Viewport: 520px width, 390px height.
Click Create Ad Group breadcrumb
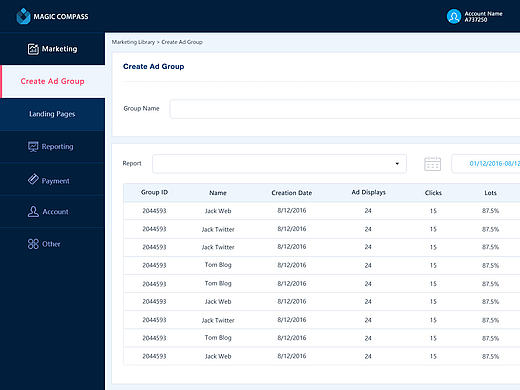(182, 42)
